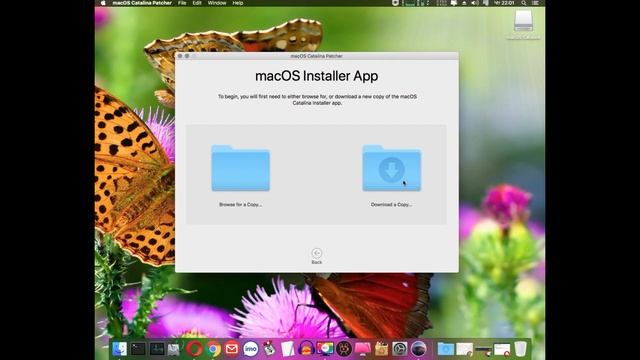Open the red mail app in the Dock
Viewport: 640px width, 360px height.
(x=232, y=349)
